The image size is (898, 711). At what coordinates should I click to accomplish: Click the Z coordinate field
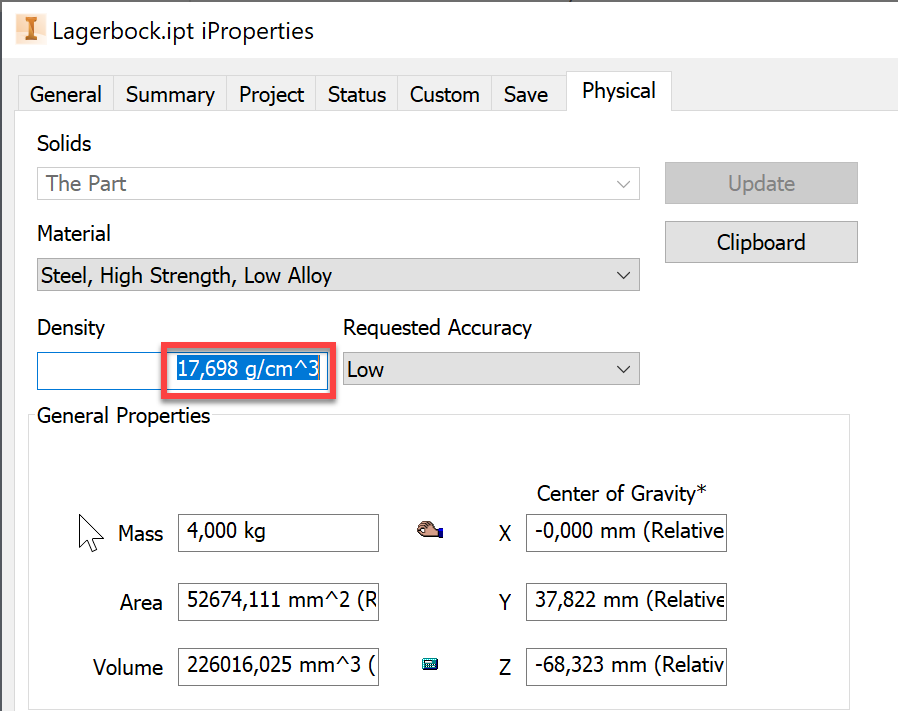(x=626, y=666)
